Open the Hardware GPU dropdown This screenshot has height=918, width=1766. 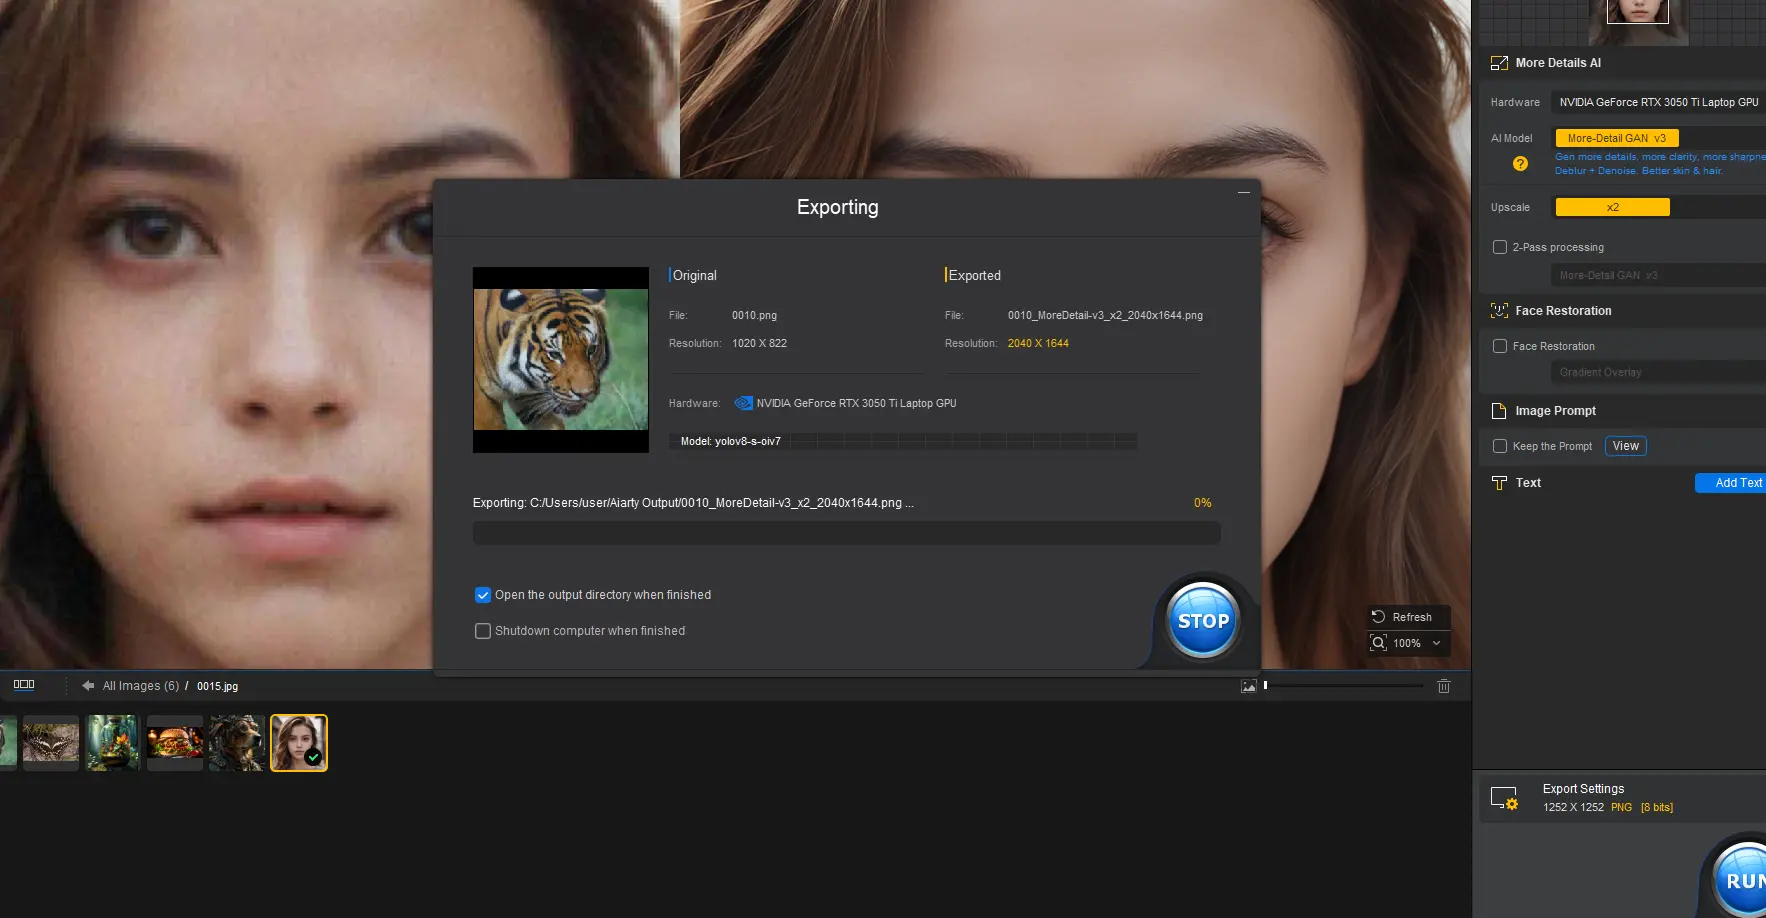click(x=1658, y=102)
